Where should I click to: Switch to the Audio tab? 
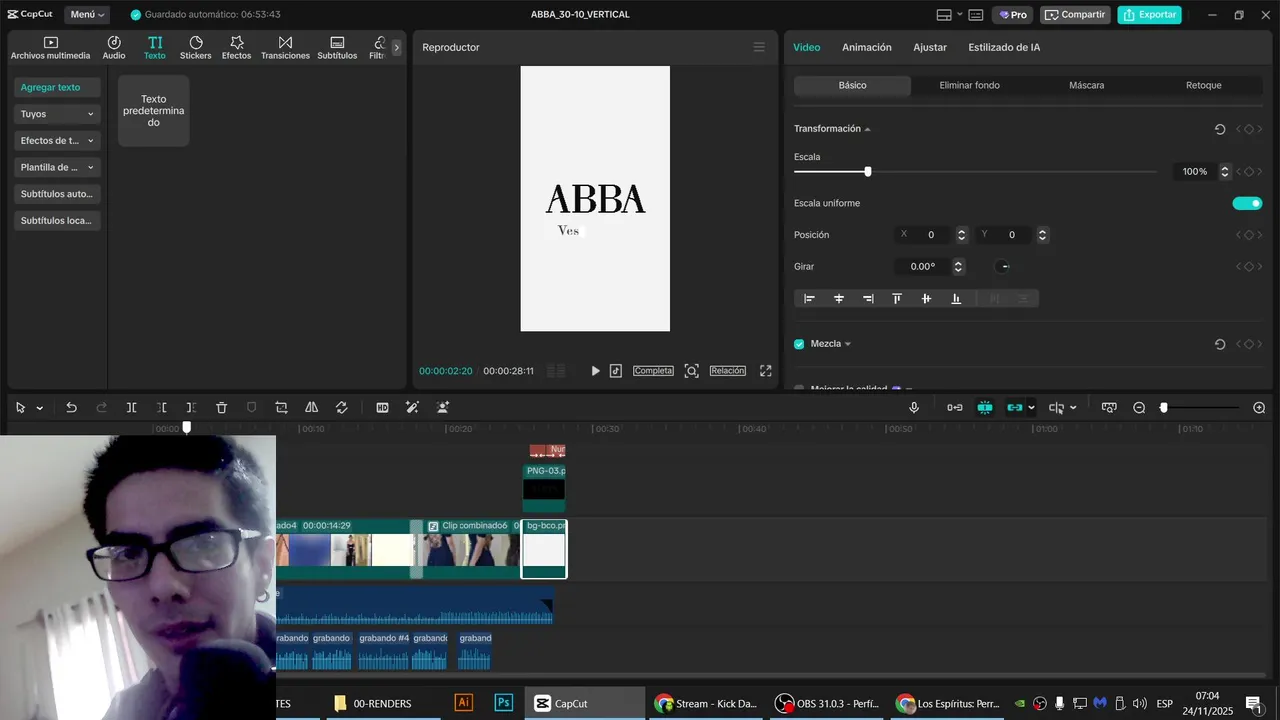pyautogui.click(x=114, y=47)
